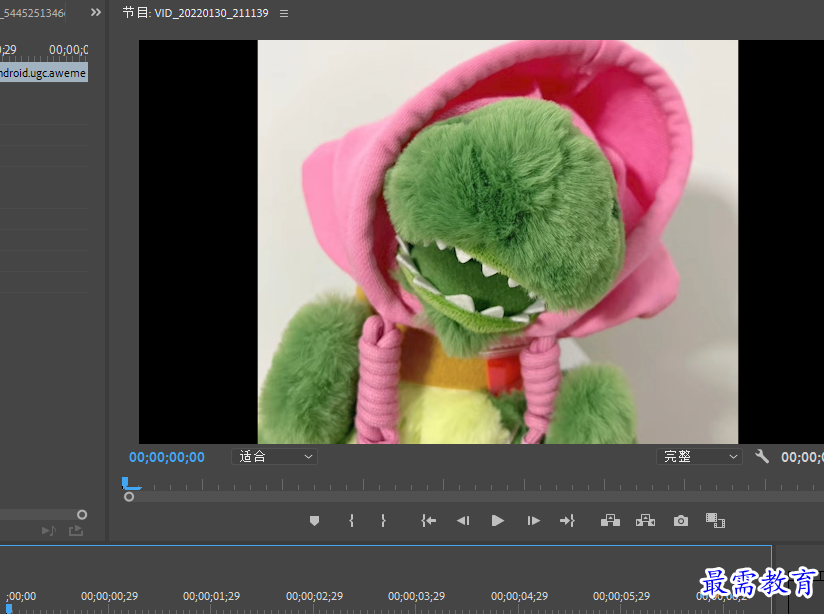Click timeline ruler label 00;00;03;29
824x614 pixels.
coord(416,596)
